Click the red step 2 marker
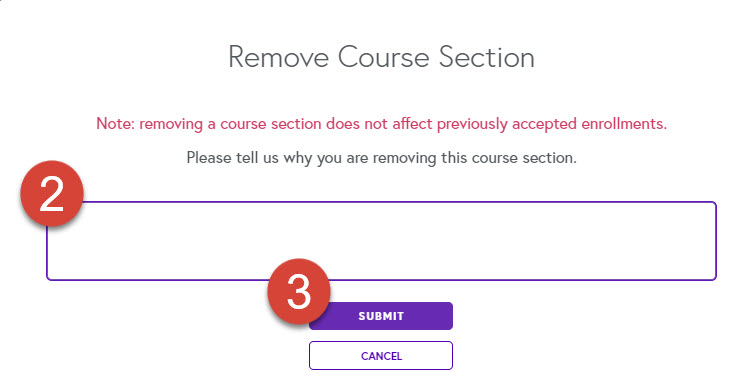 (x=52, y=193)
